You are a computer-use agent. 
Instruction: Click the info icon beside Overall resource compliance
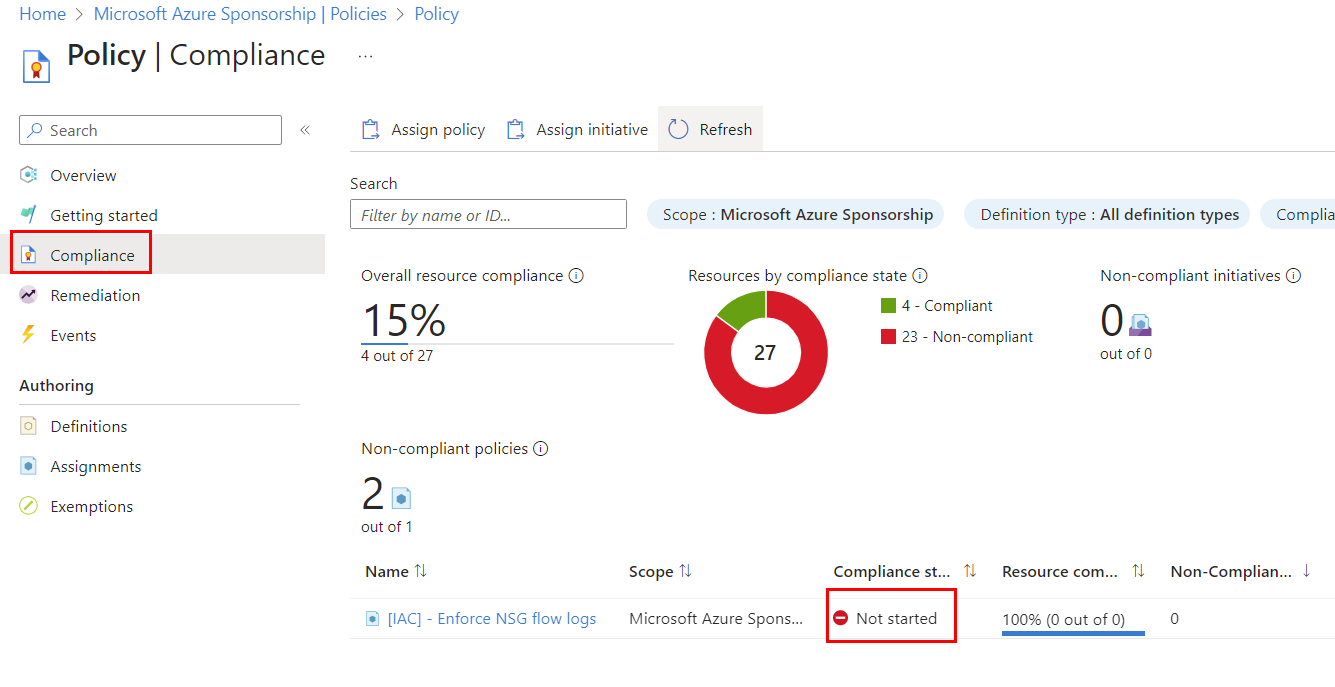click(x=576, y=275)
